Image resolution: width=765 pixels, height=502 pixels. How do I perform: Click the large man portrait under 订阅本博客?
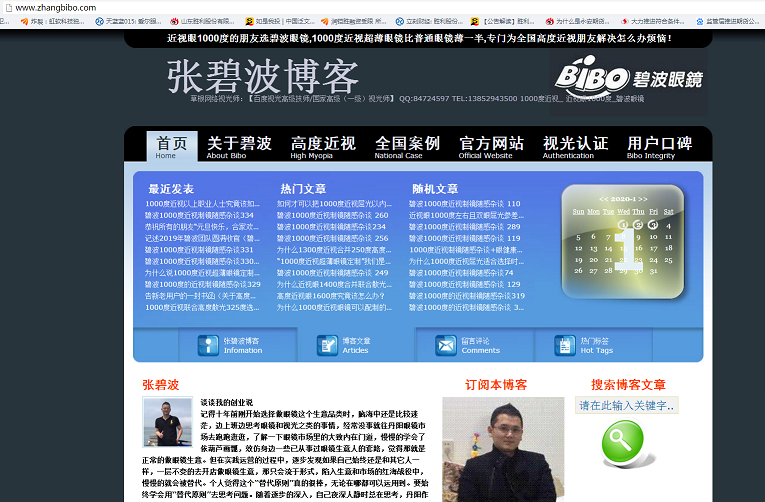coord(503,449)
